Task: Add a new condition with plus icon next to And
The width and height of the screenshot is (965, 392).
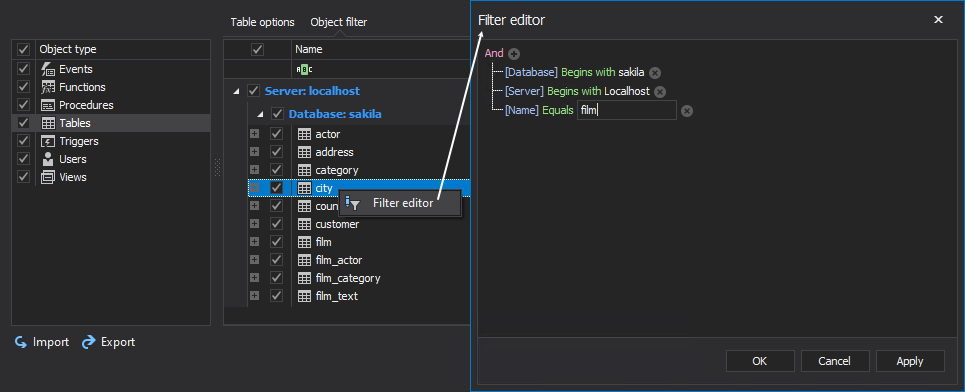Action: [514, 54]
